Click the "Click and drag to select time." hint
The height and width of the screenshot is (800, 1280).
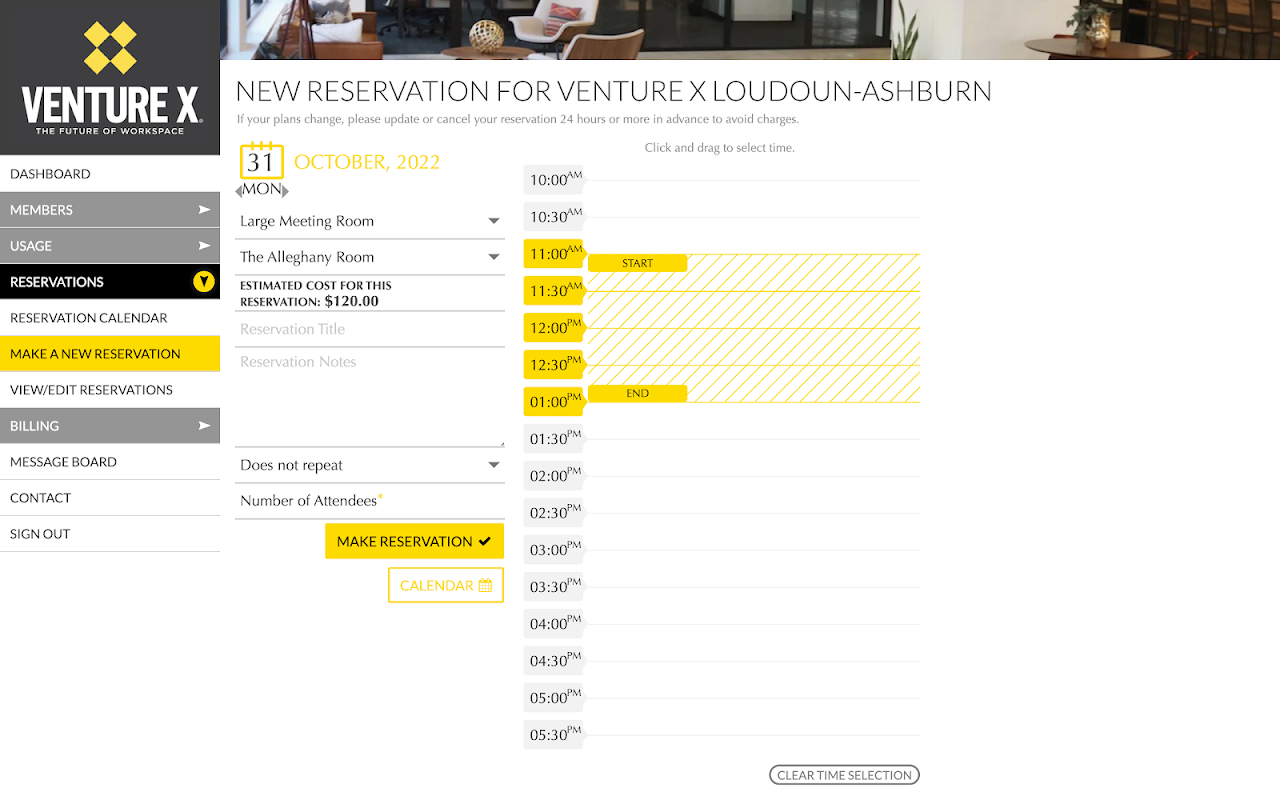[720, 148]
